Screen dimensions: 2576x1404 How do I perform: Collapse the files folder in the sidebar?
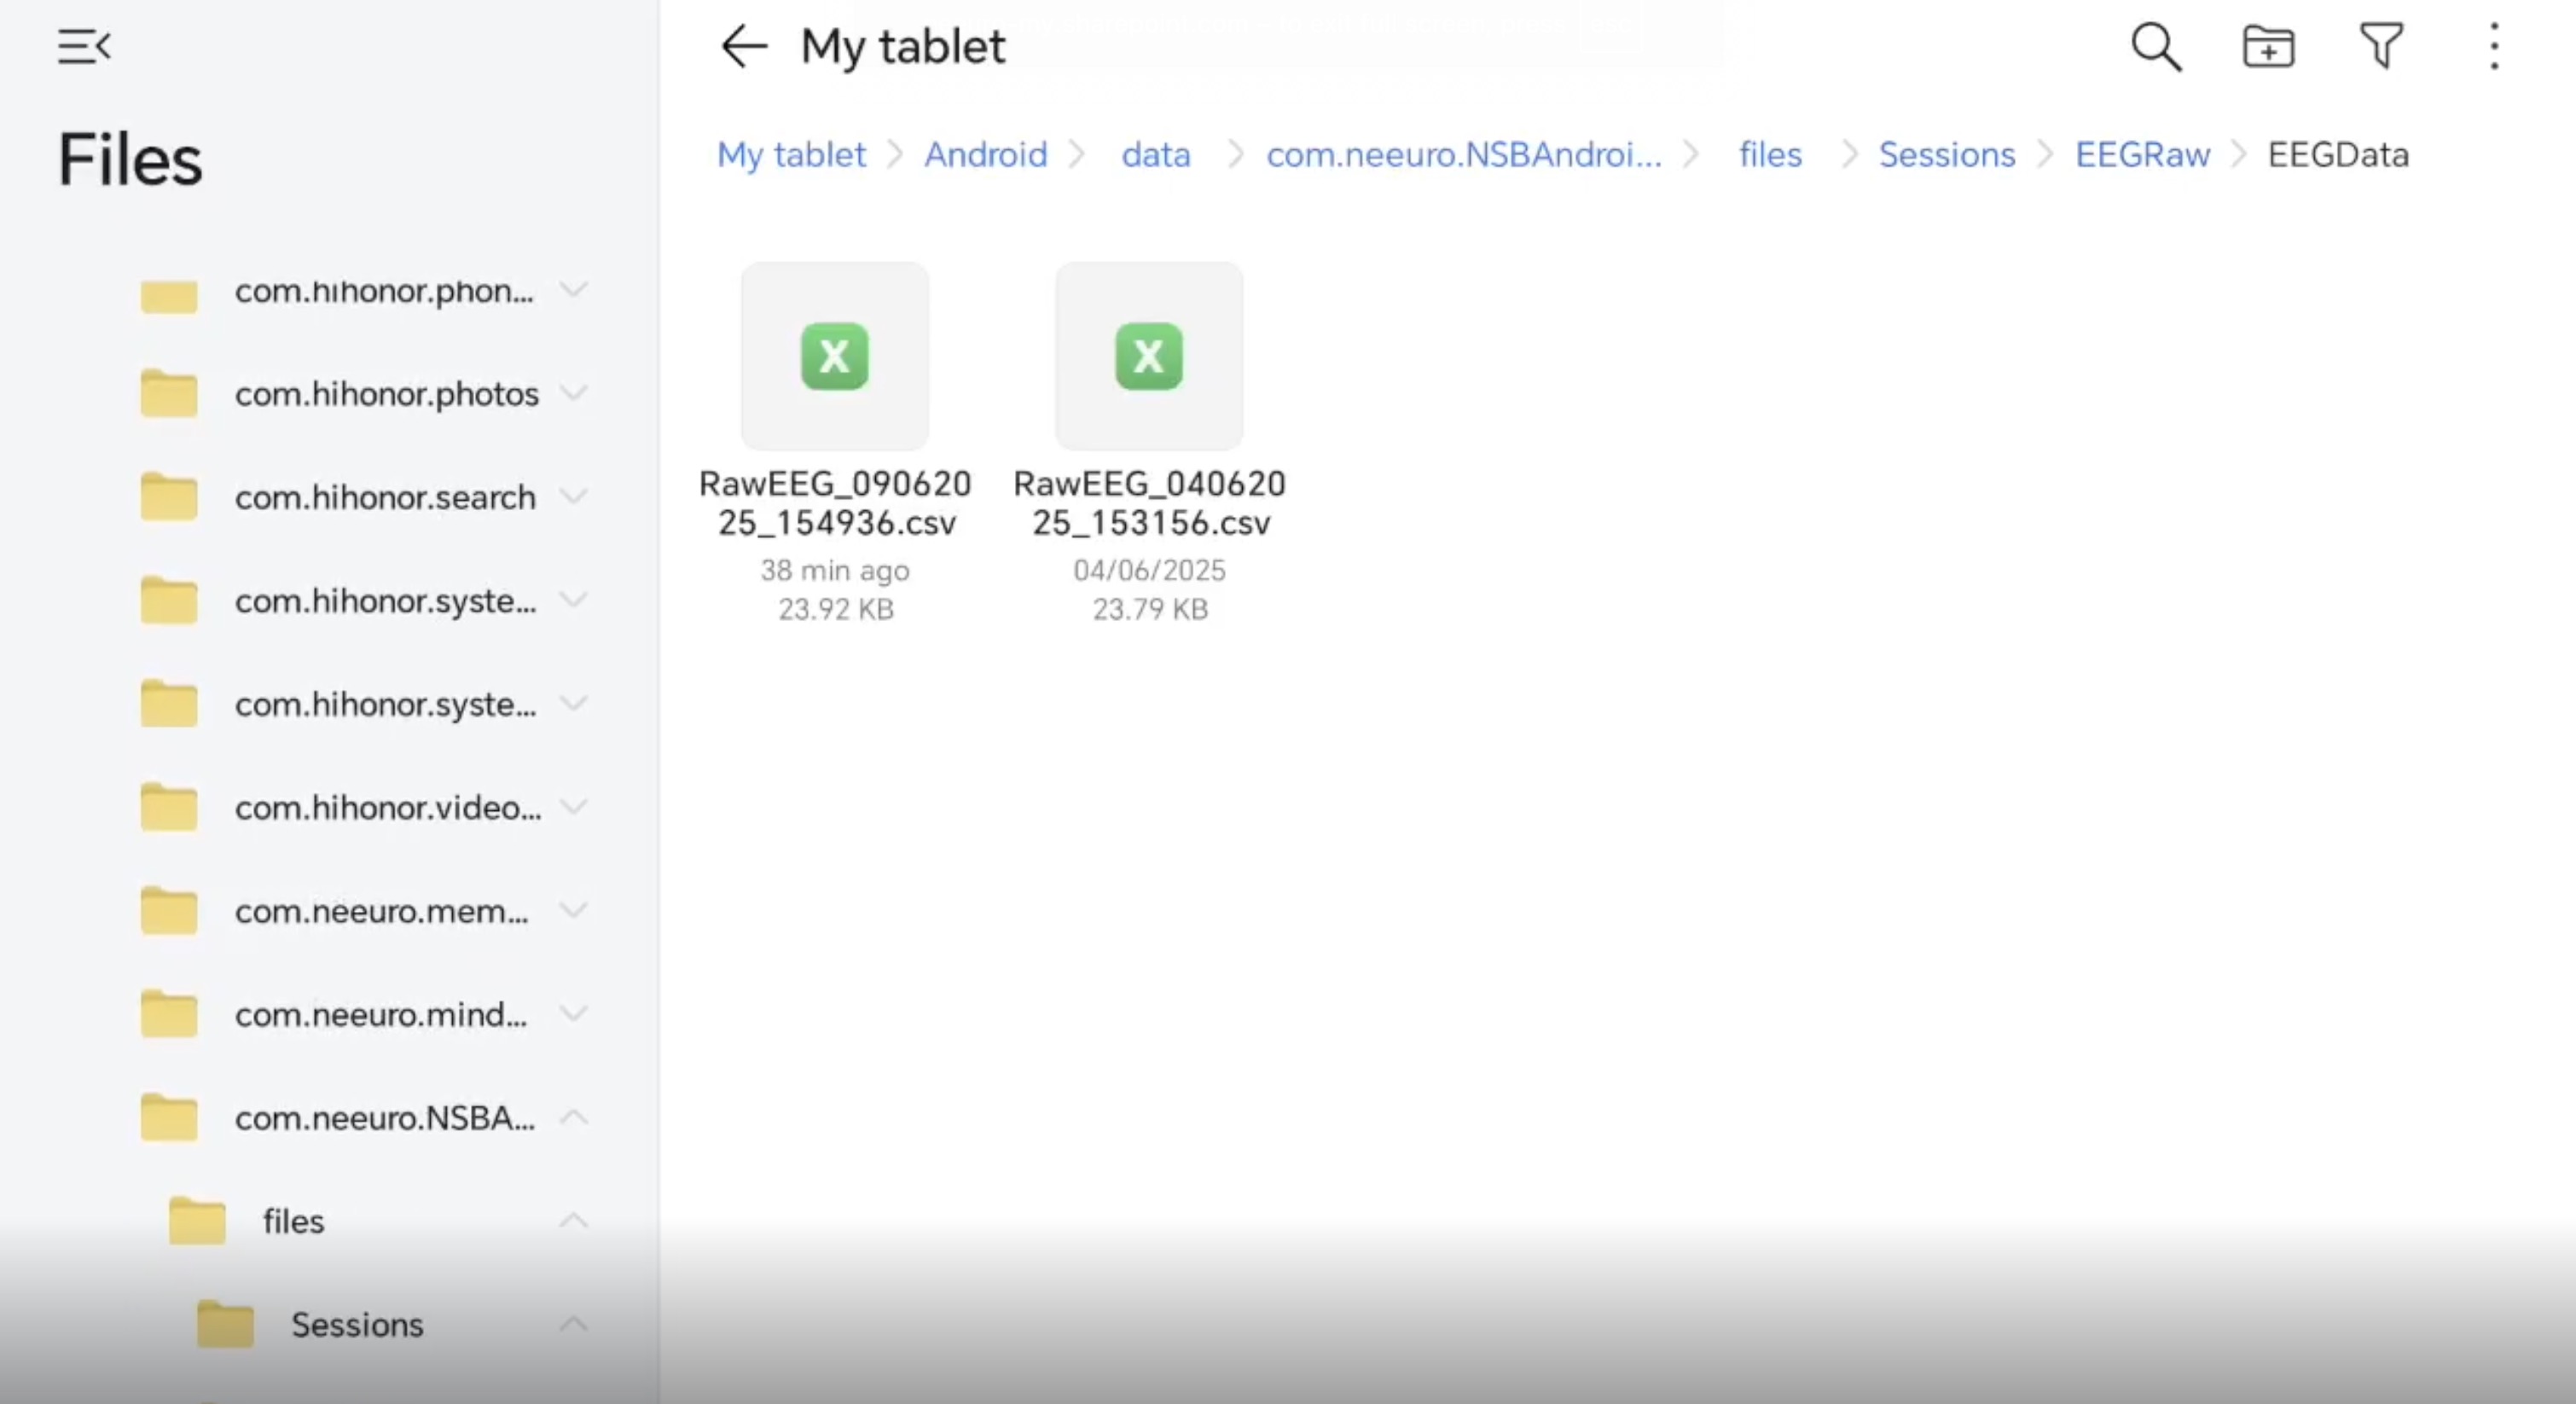573,1220
